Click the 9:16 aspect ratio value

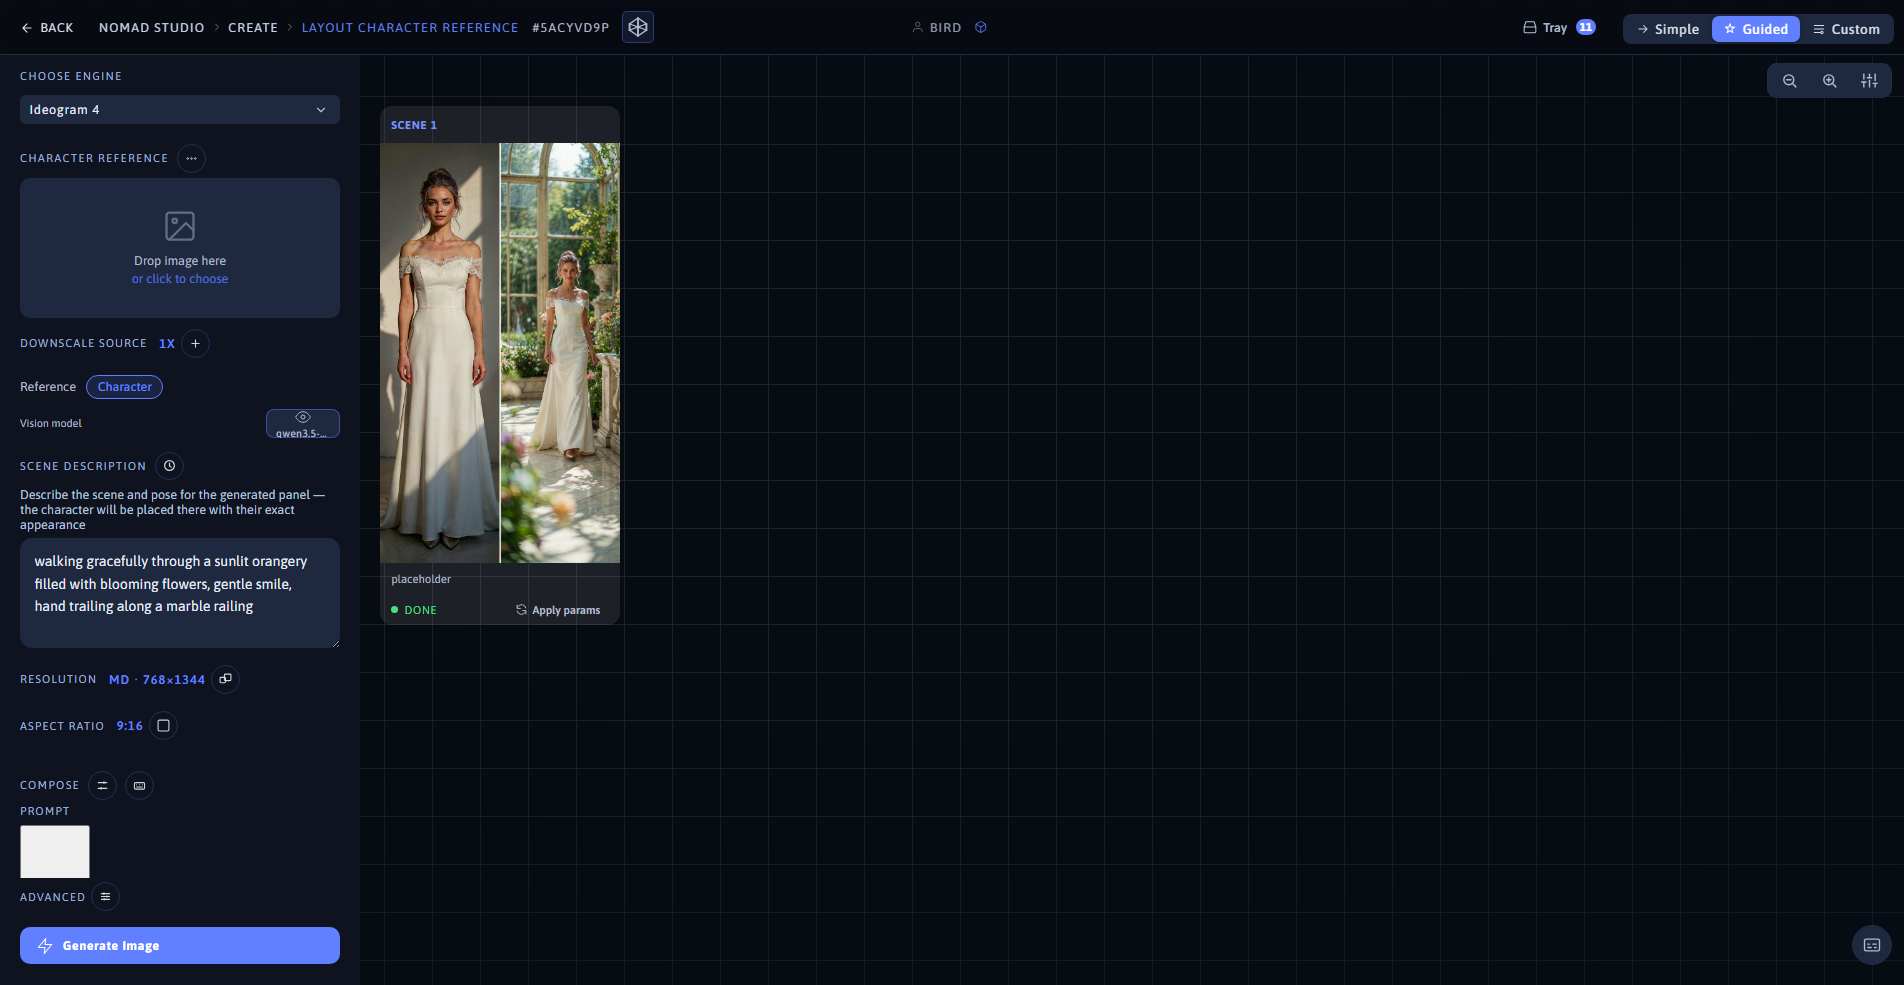[130, 726]
